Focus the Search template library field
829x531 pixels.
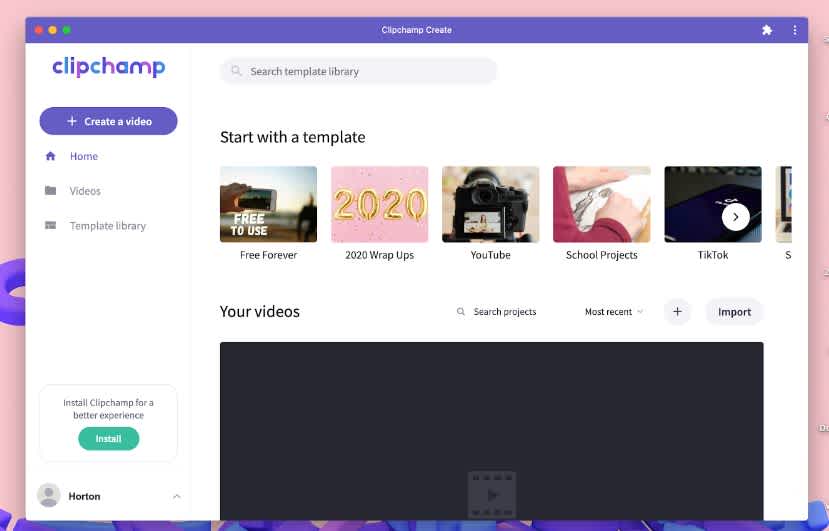click(x=358, y=71)
